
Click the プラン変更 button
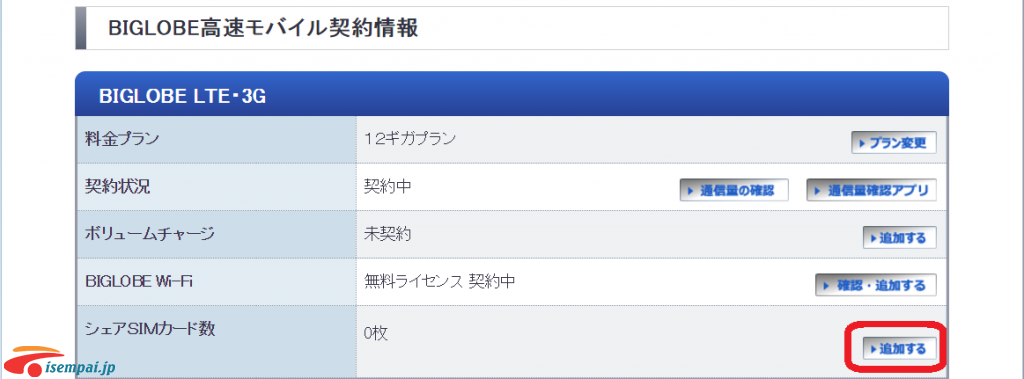pyautogui.click(x=893, y=142)
